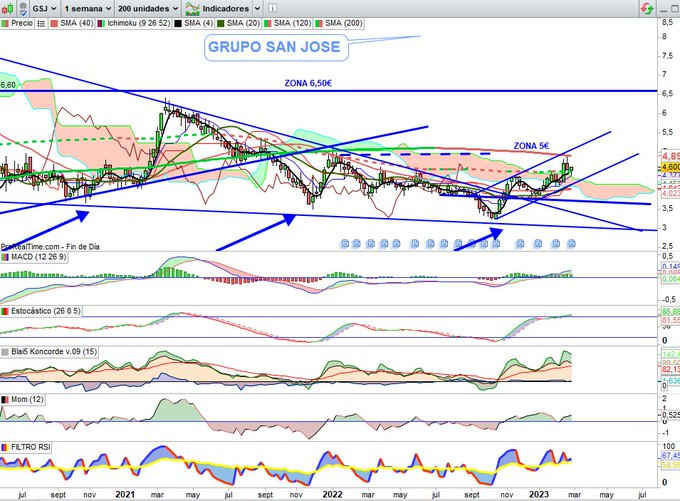This screenshot has width=680, height=501.
Task: Open the '1 semana' timeframe dropdown
Action: (88, 8)
